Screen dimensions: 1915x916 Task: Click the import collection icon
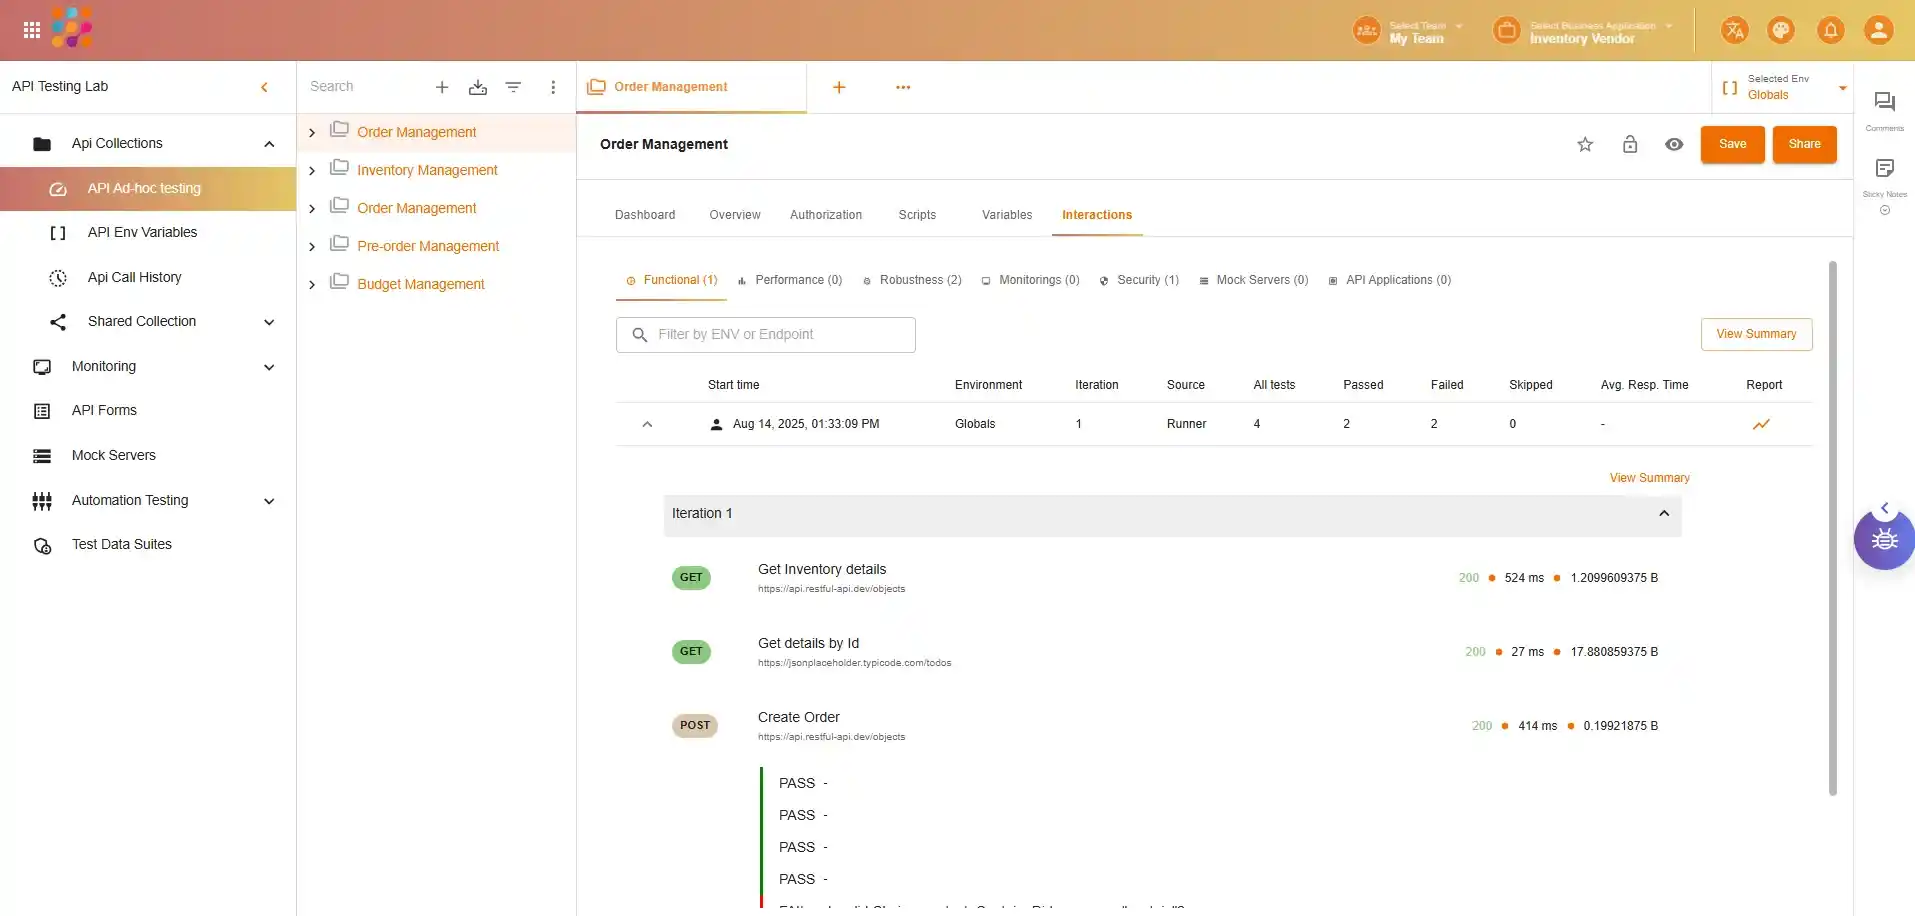point(478,88)
